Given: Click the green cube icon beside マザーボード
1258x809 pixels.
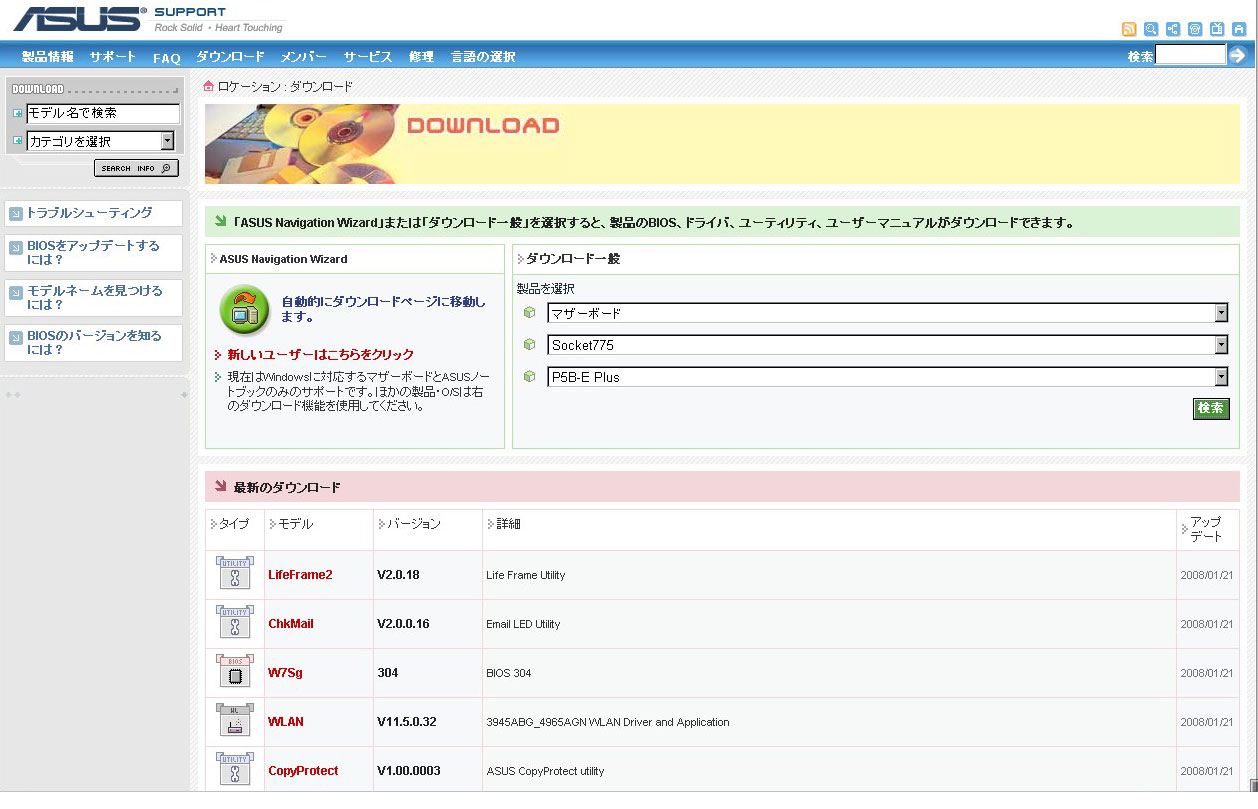Looking at the screenshot, I should click(x=530, y=313).
